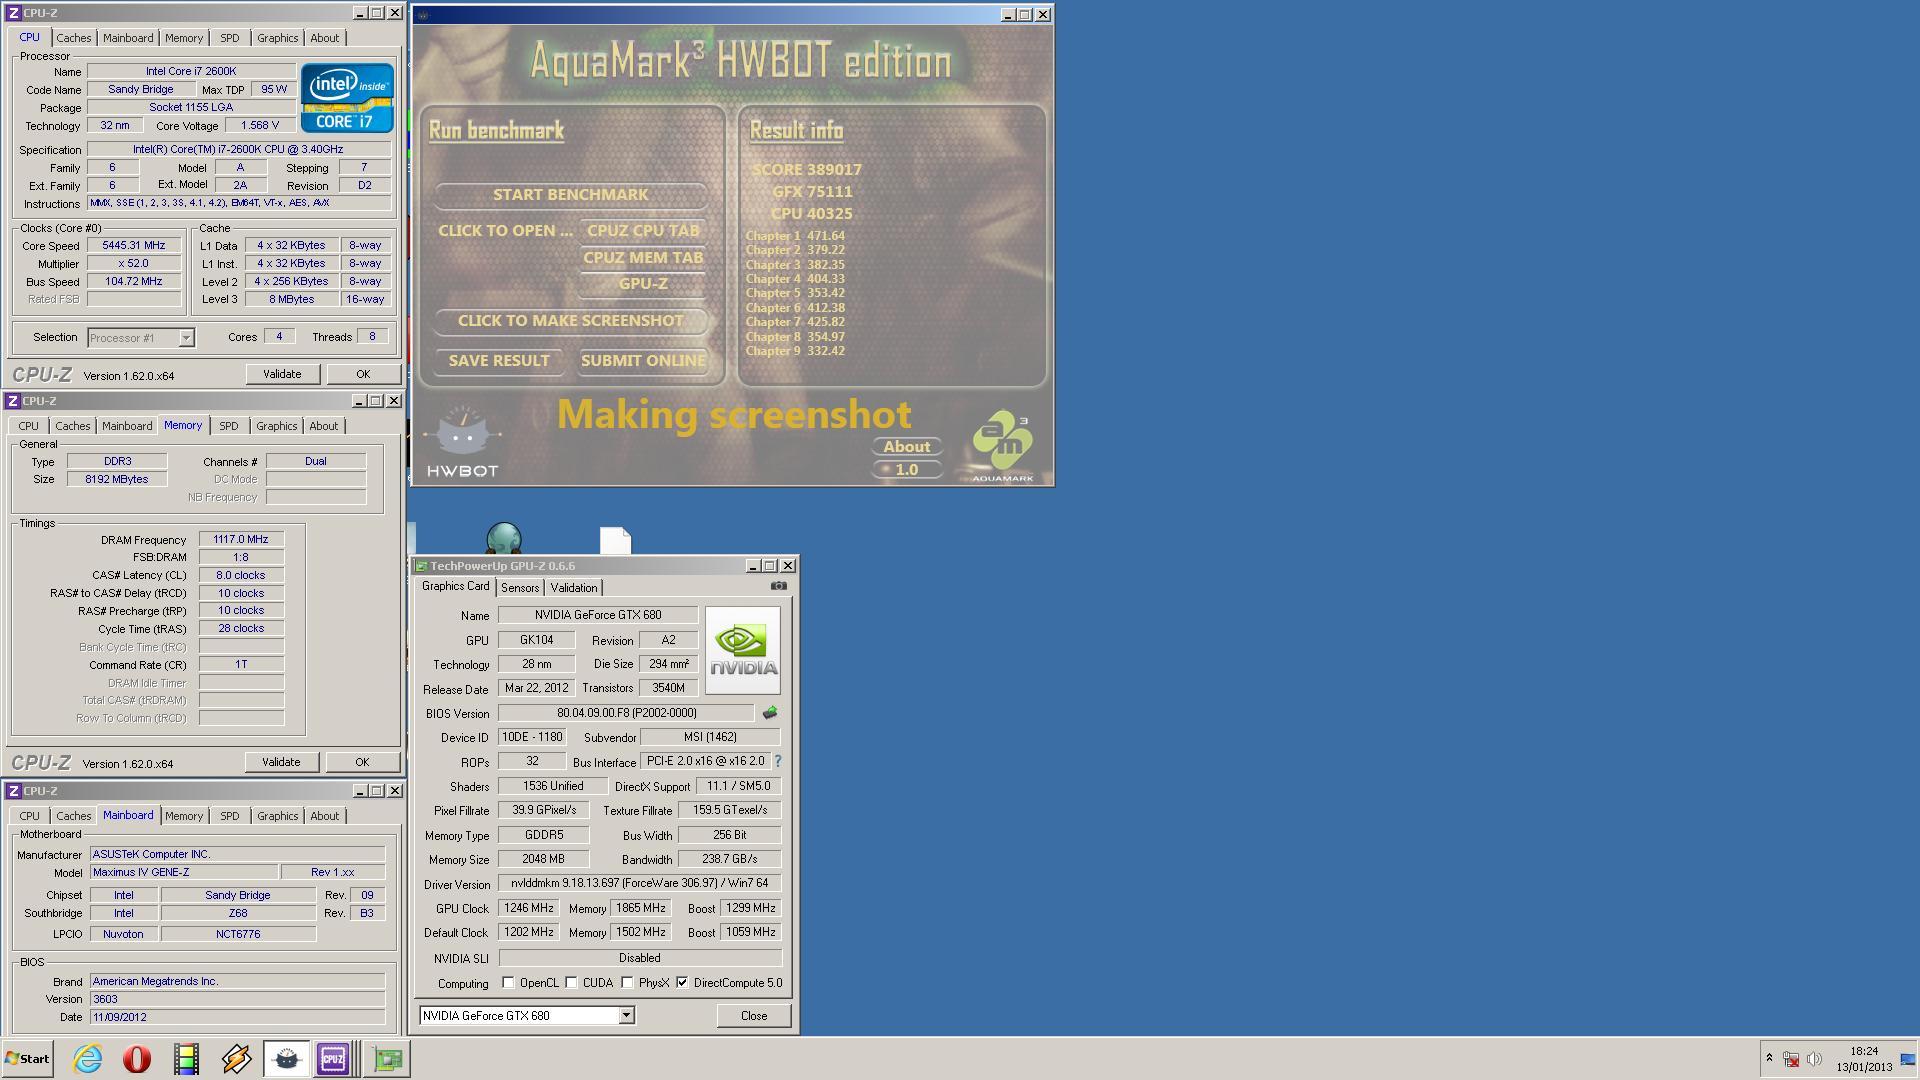
Task: Switch to the Sensors tab in GPU-Z
Action: point(520,588)
